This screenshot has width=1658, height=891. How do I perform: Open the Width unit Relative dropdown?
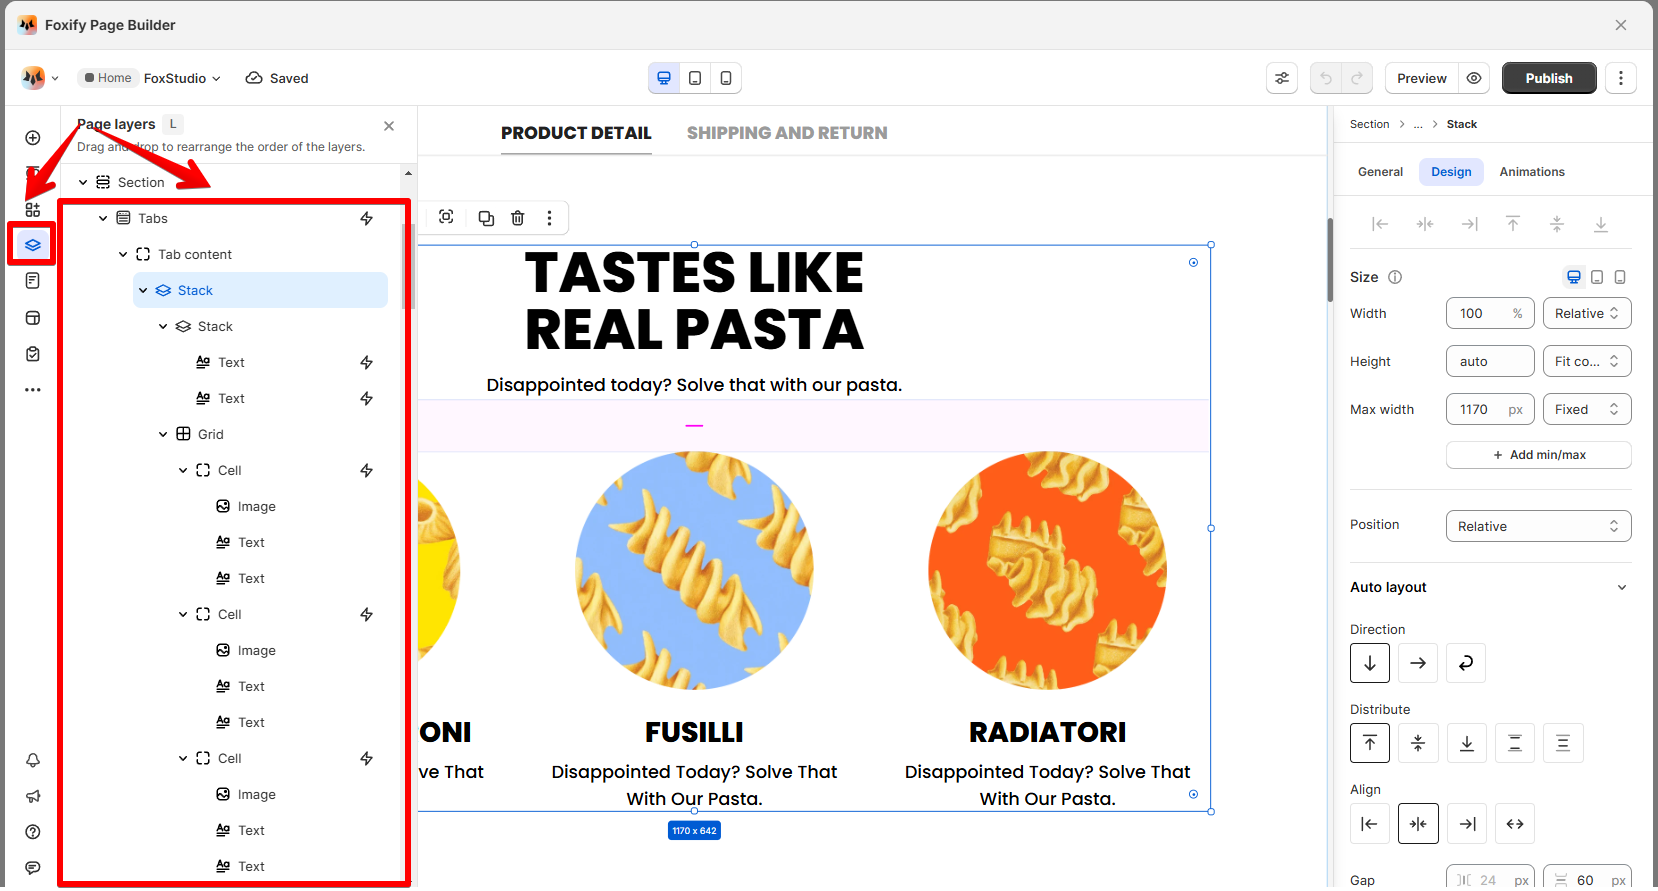coord(1587,313)
